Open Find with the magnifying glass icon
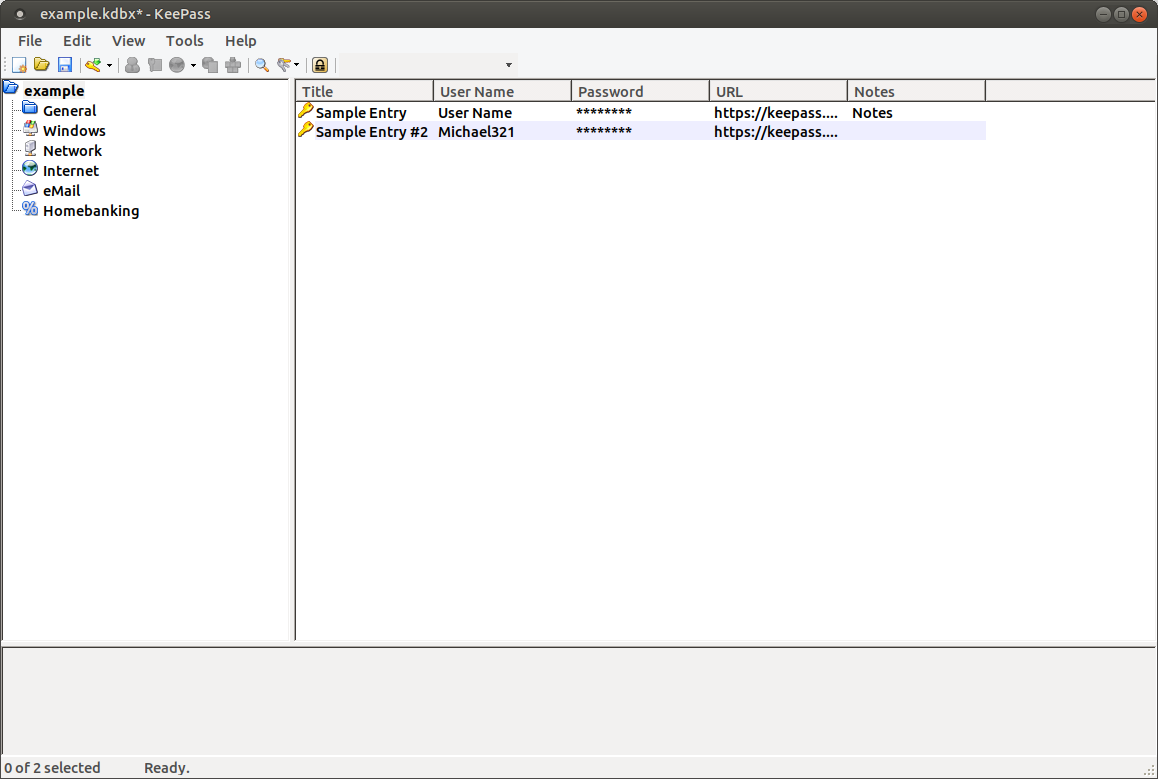The height and width of the screenshot is (779, 1158). coord(262,65)
